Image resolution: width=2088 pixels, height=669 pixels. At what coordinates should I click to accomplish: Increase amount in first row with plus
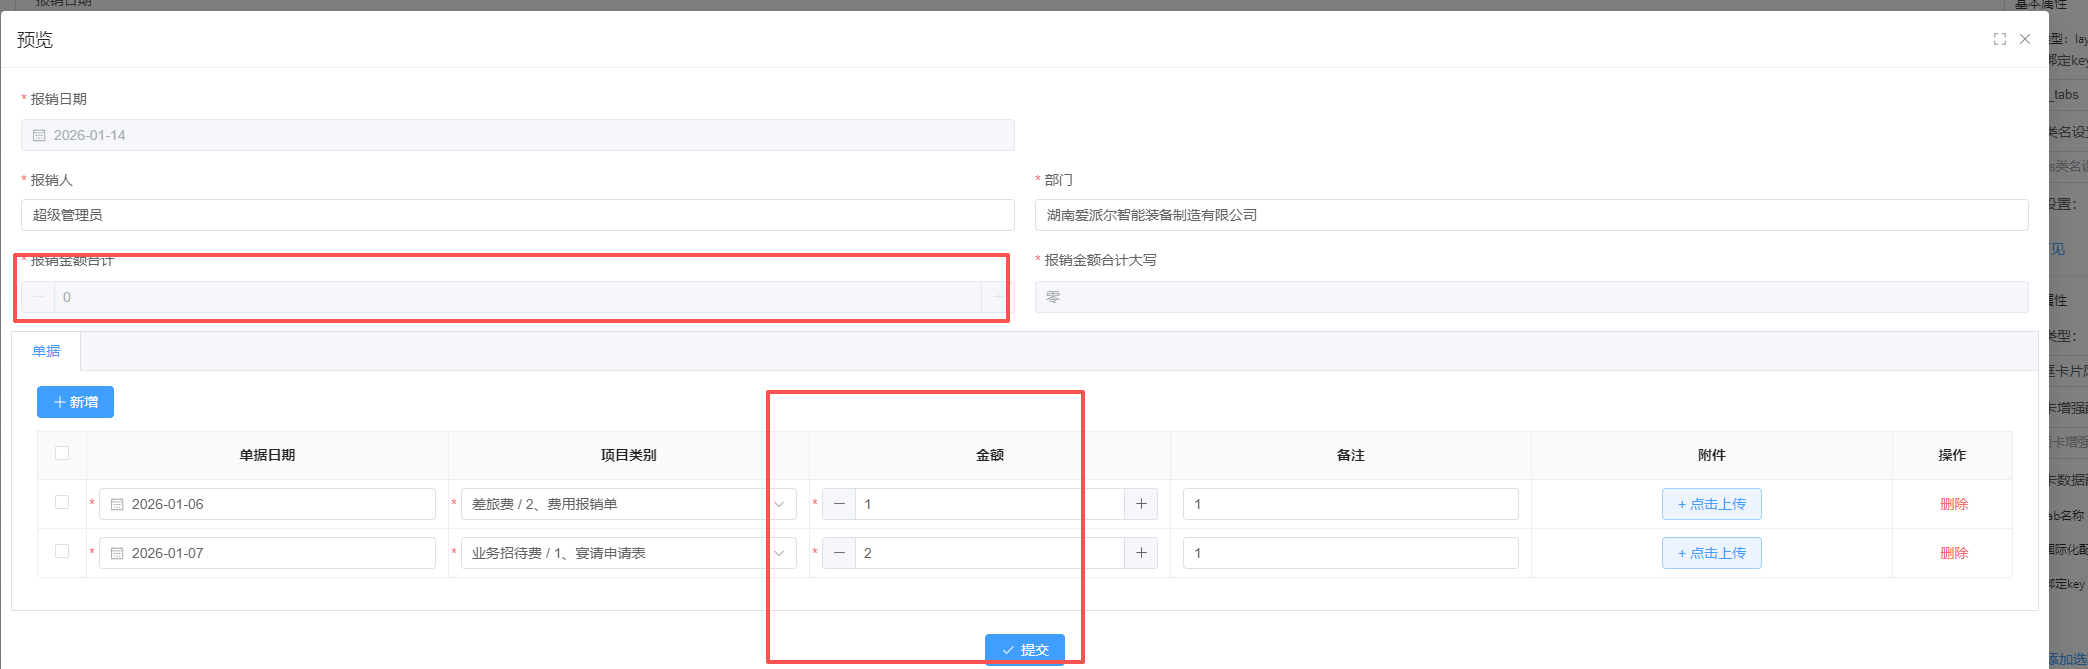pos(1141,504)
